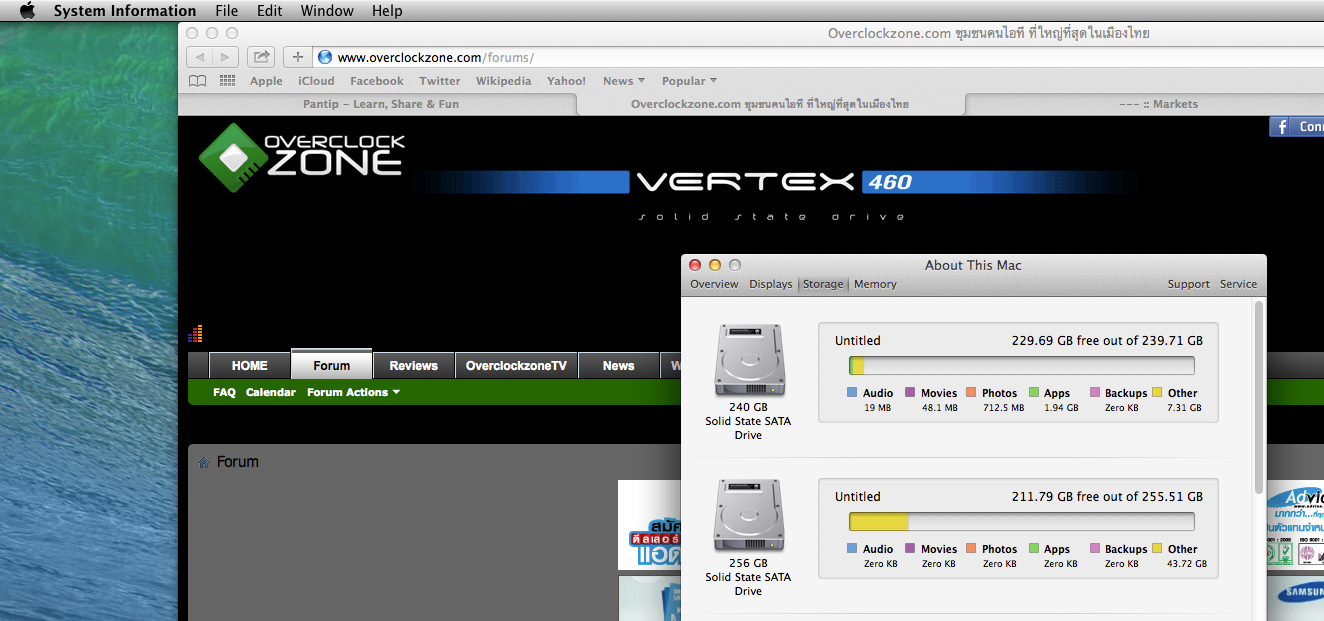This screenshot has width=1324, height=621.
Task: Click the Forum breadcrumb text
Action: coord(238,462)
